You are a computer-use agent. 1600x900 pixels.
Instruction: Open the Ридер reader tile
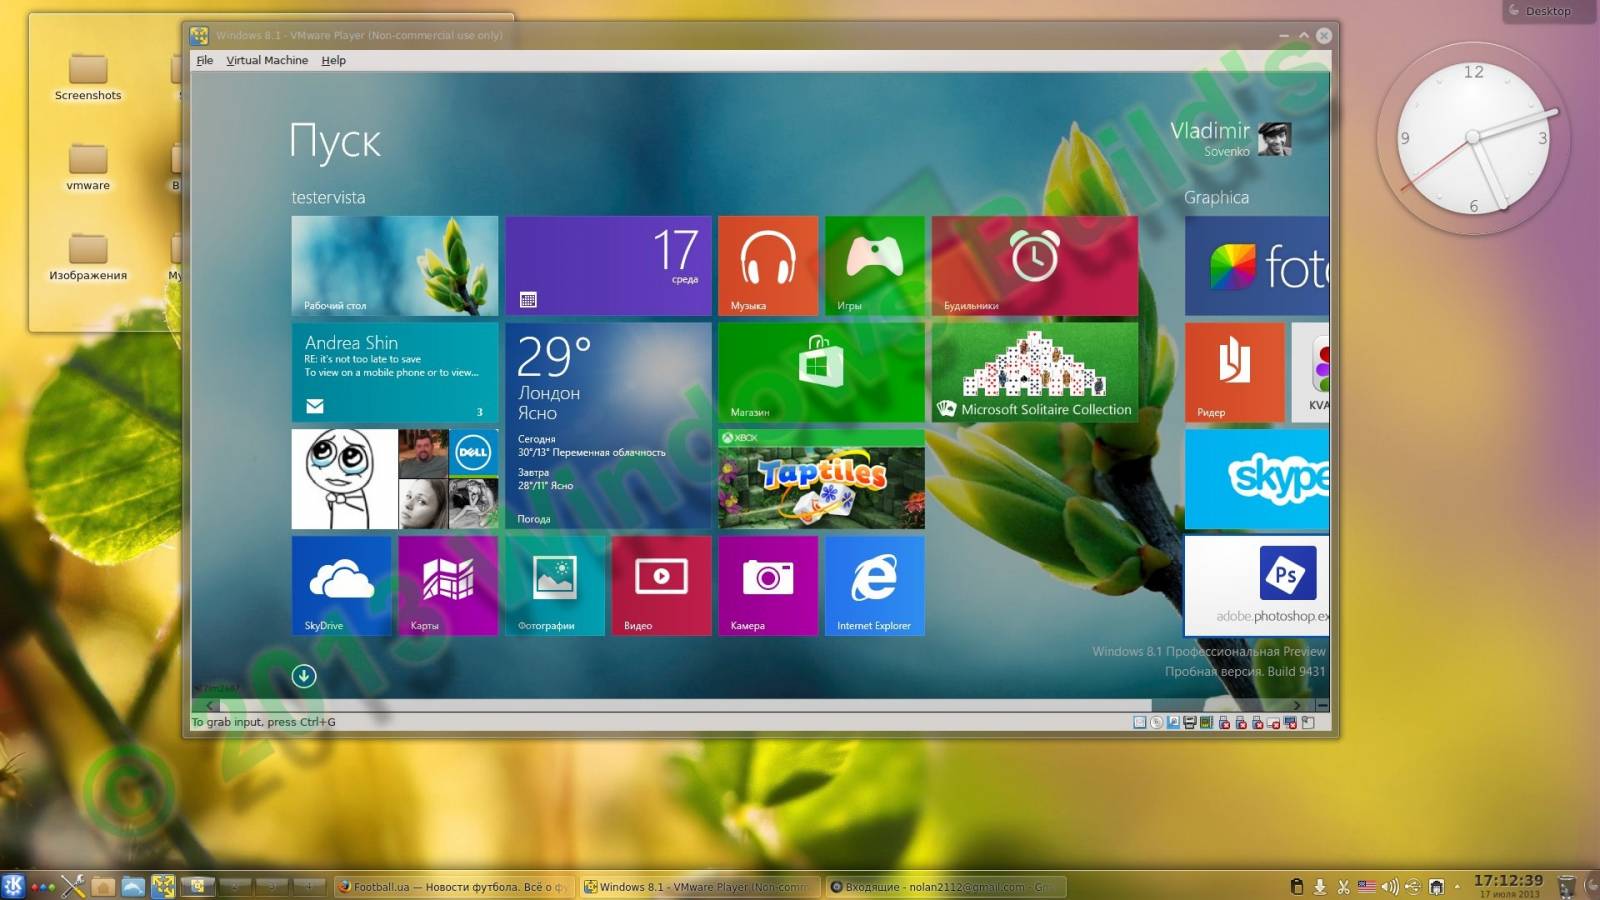coord(1235,372)
